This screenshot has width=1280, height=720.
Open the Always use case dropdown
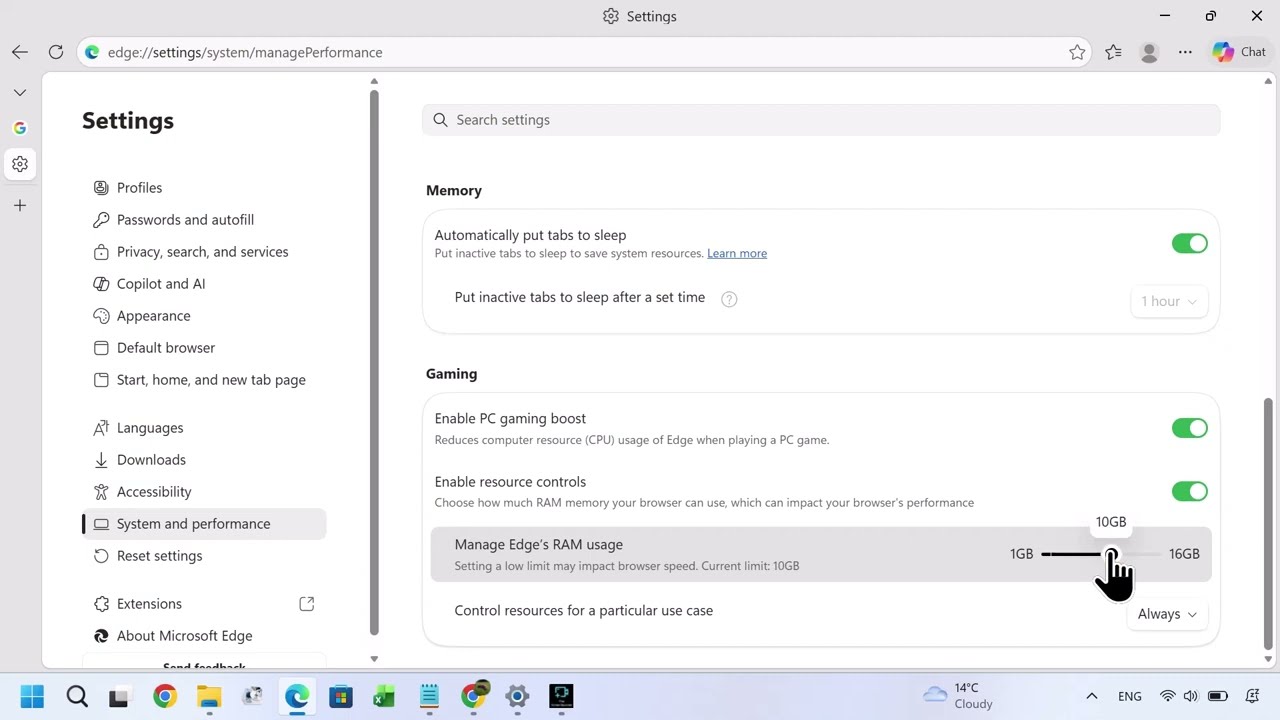(1167, 614)
